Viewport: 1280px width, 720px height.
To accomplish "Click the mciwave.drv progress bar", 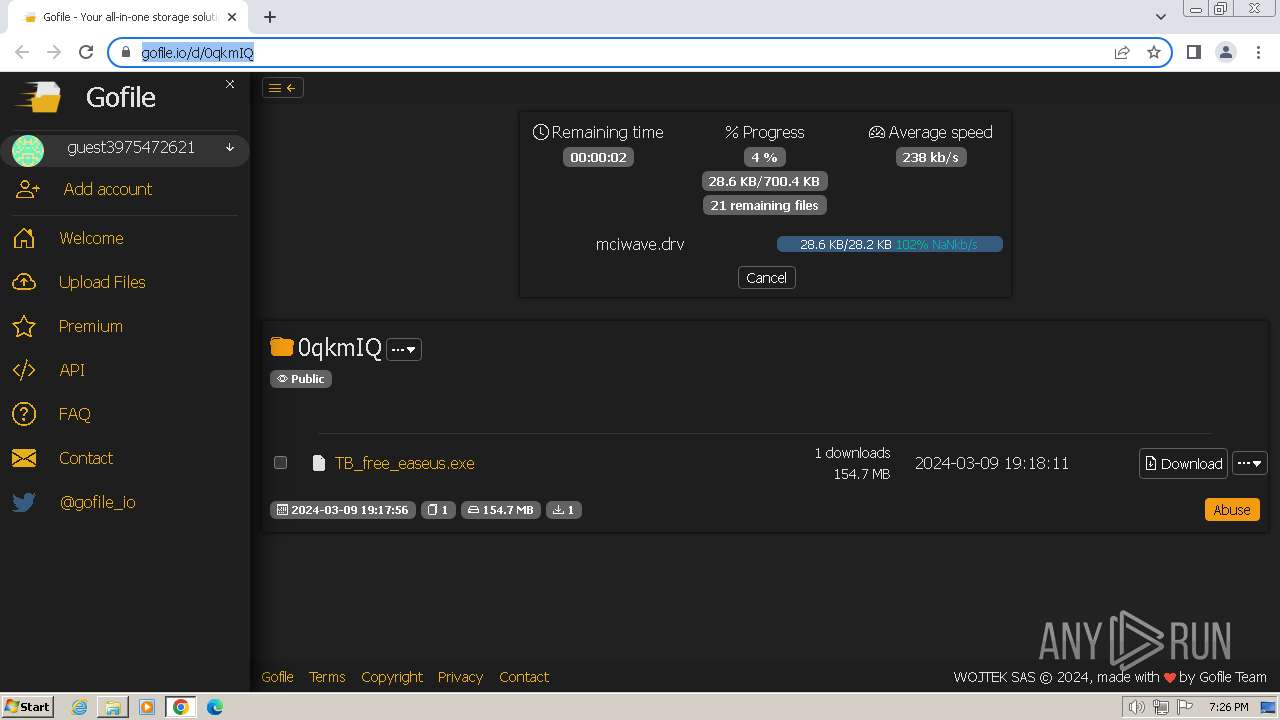I will point(889,244).
